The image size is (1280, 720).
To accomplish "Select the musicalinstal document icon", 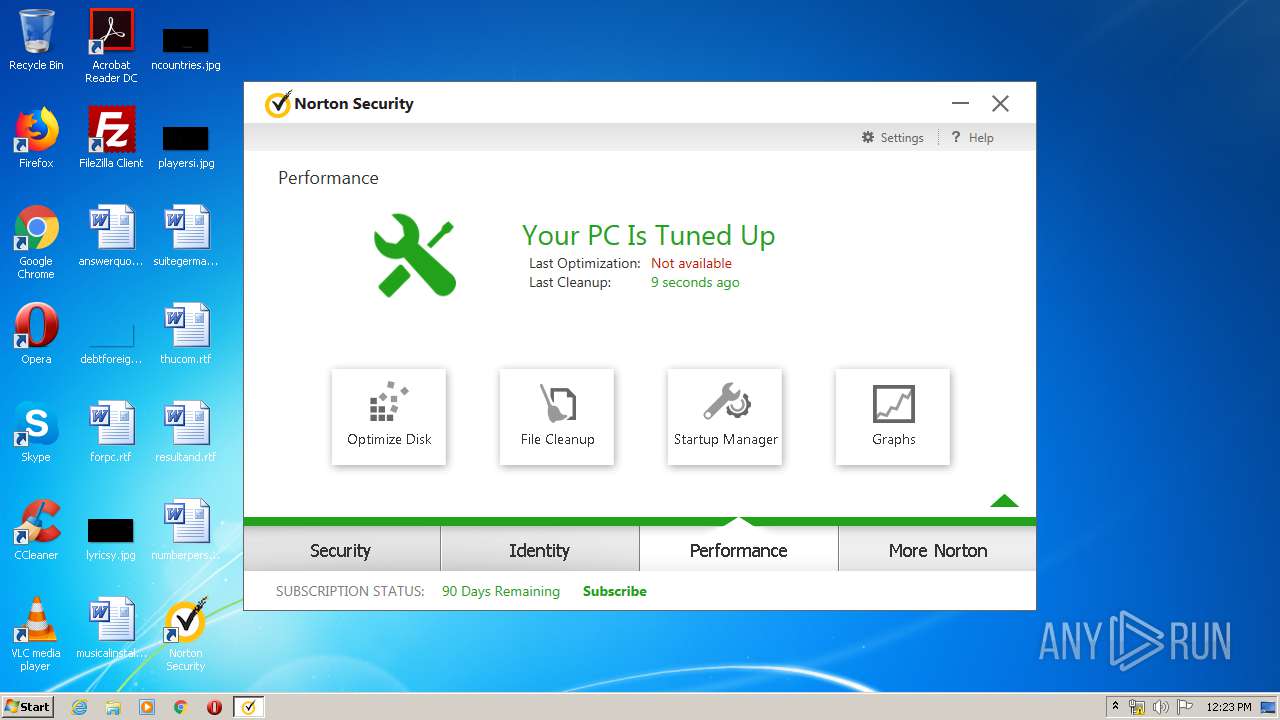I will pos(111,628).
